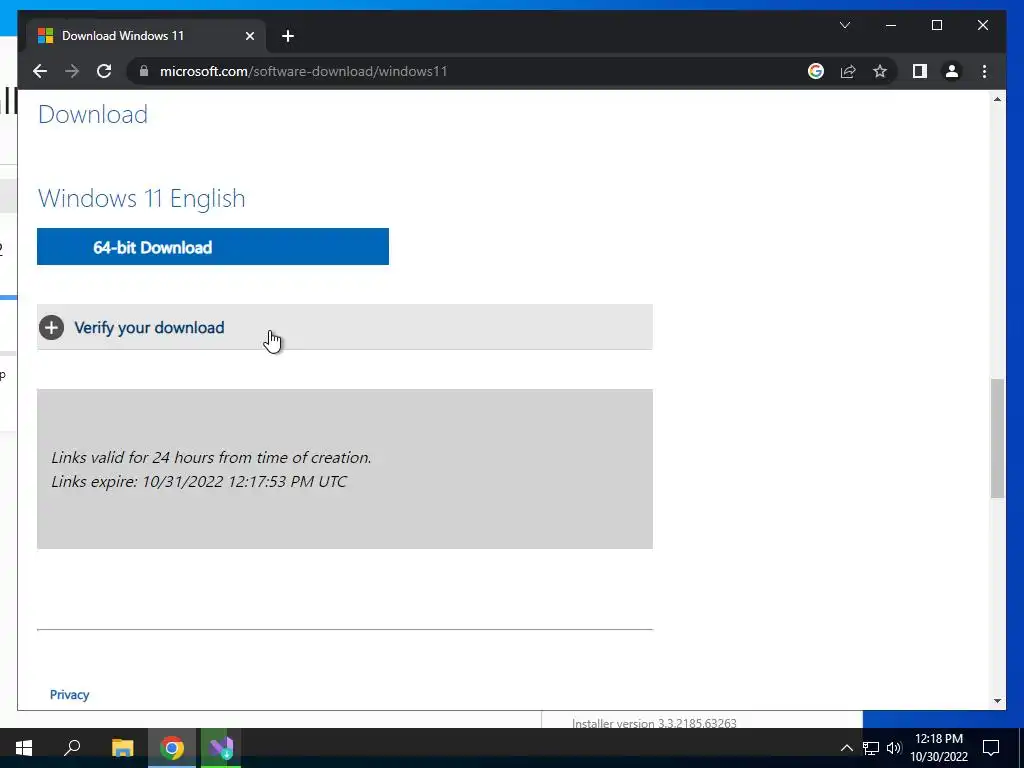This screenshot has width=1024, height=768.
Task: Open Chrome three-dot menu
Action: coord(984,71)
